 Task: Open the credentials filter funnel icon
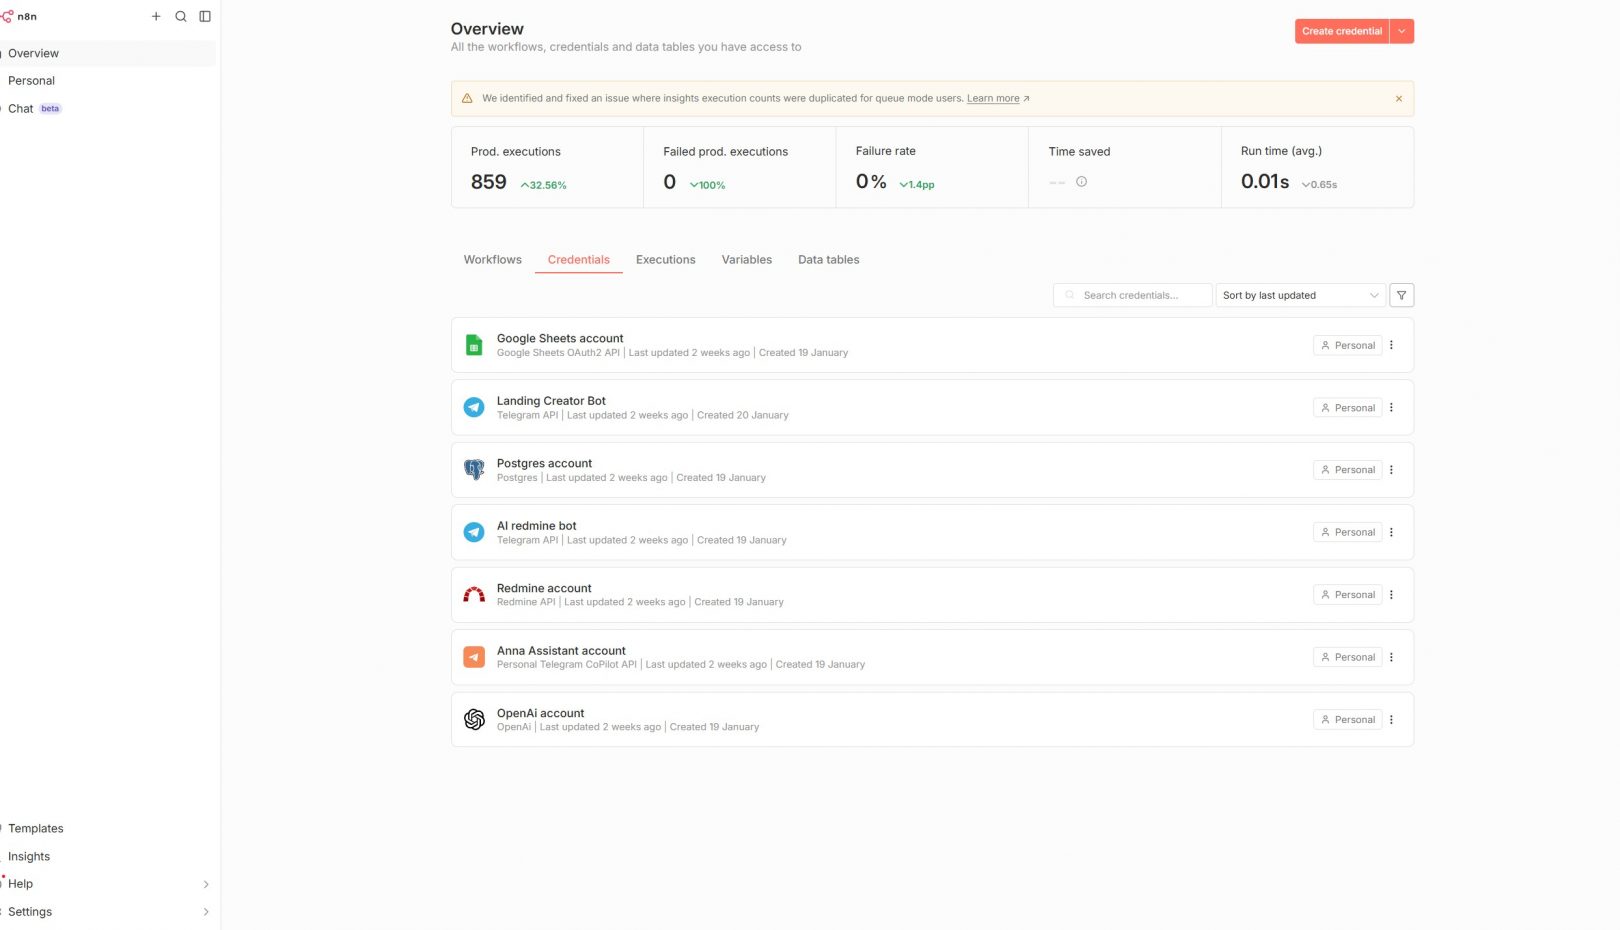tap(1401, 295)
